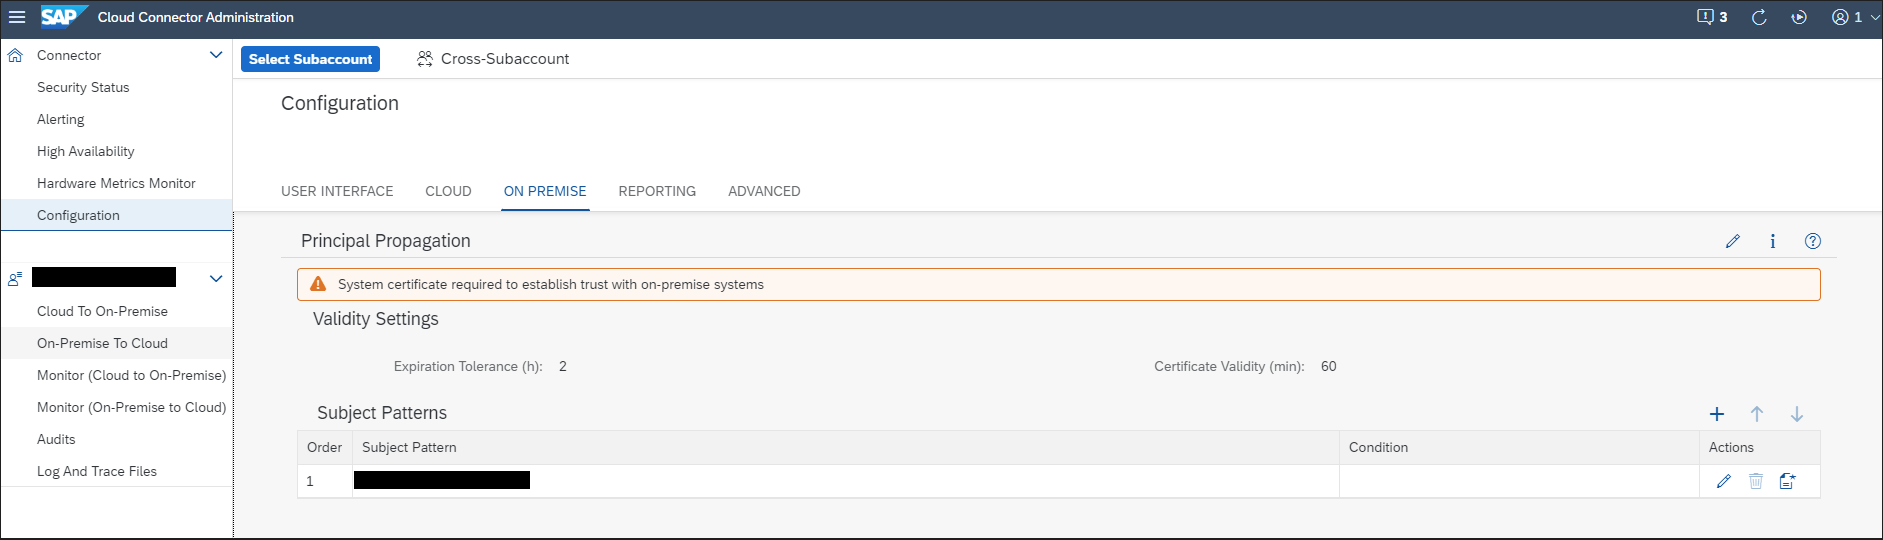Open Hardware Metrics Monitor
This screenshot has width=1883, height=540.
click(116, 183)
